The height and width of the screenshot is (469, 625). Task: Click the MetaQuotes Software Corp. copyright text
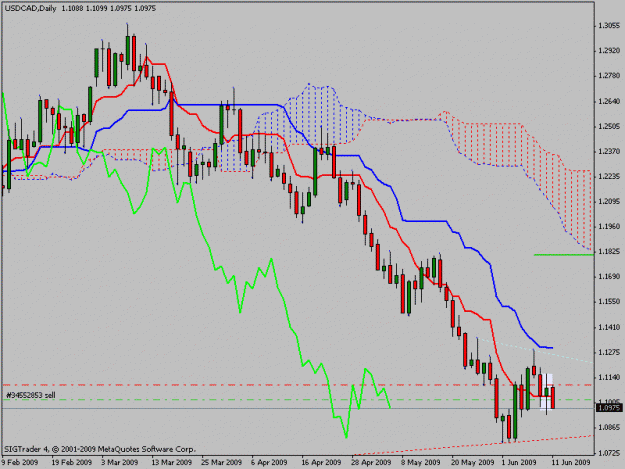click(100, 449)
